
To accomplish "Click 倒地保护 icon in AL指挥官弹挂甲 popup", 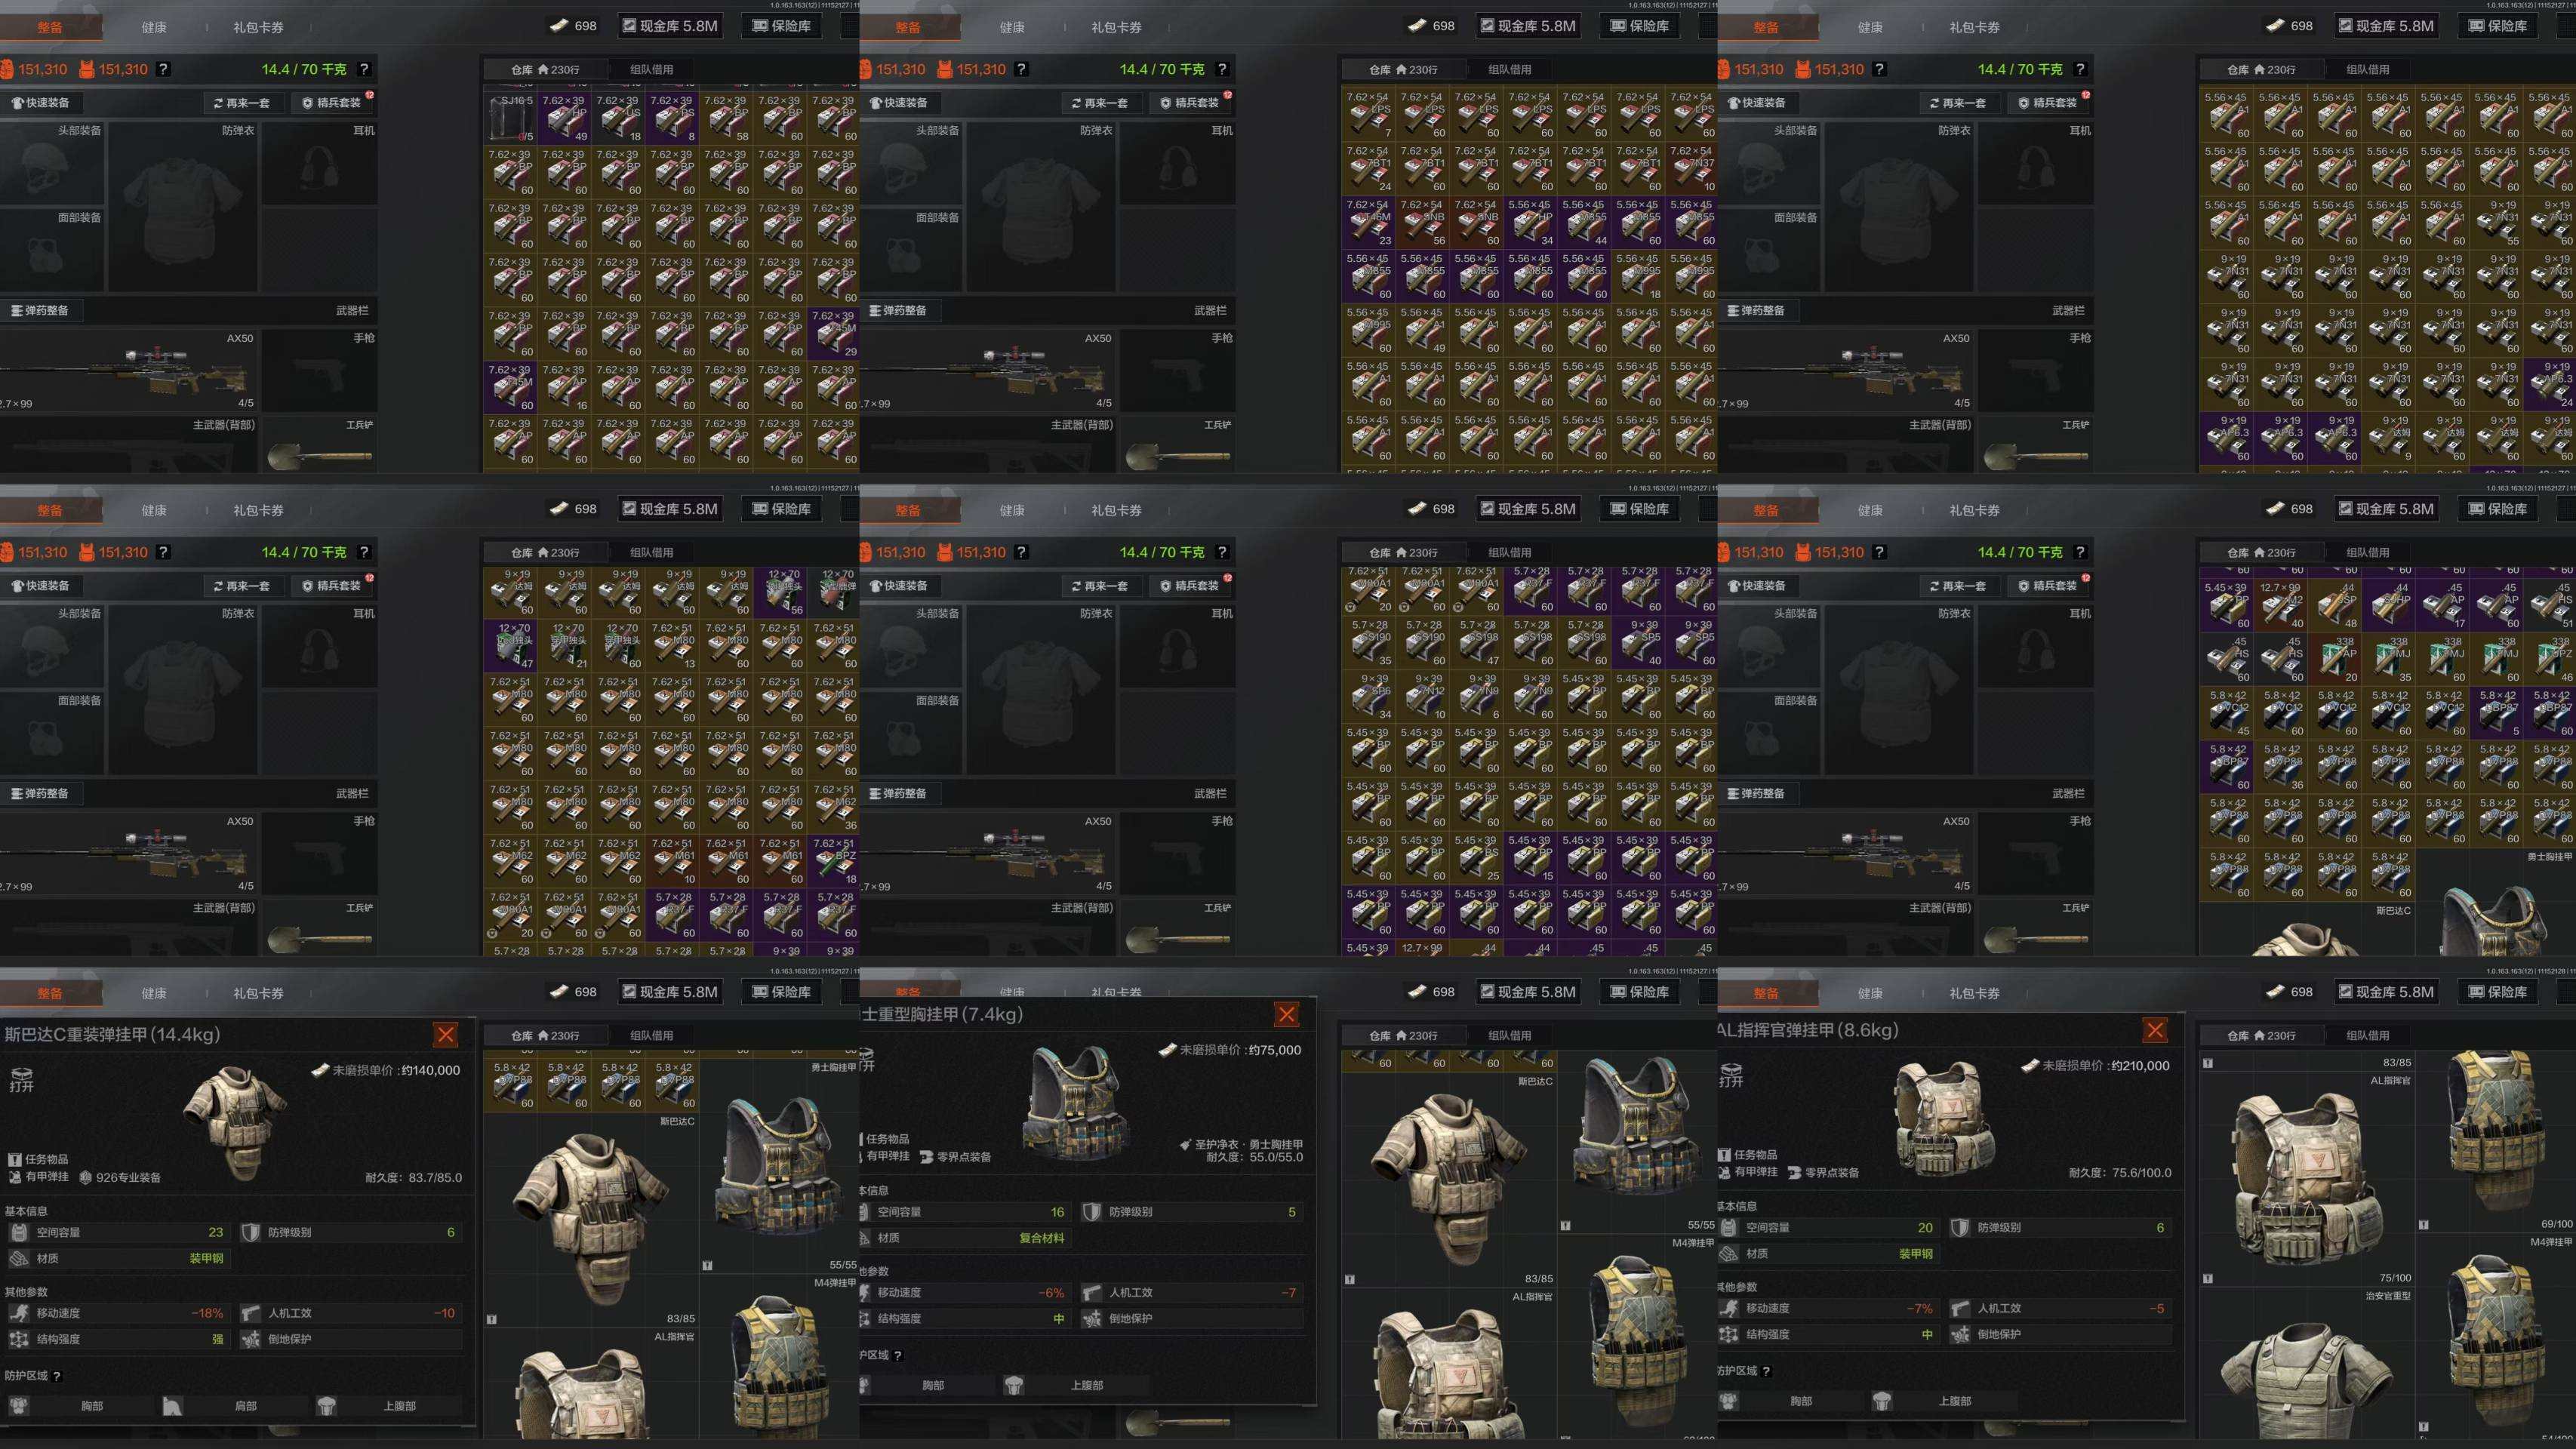I will (1960, 1334).
